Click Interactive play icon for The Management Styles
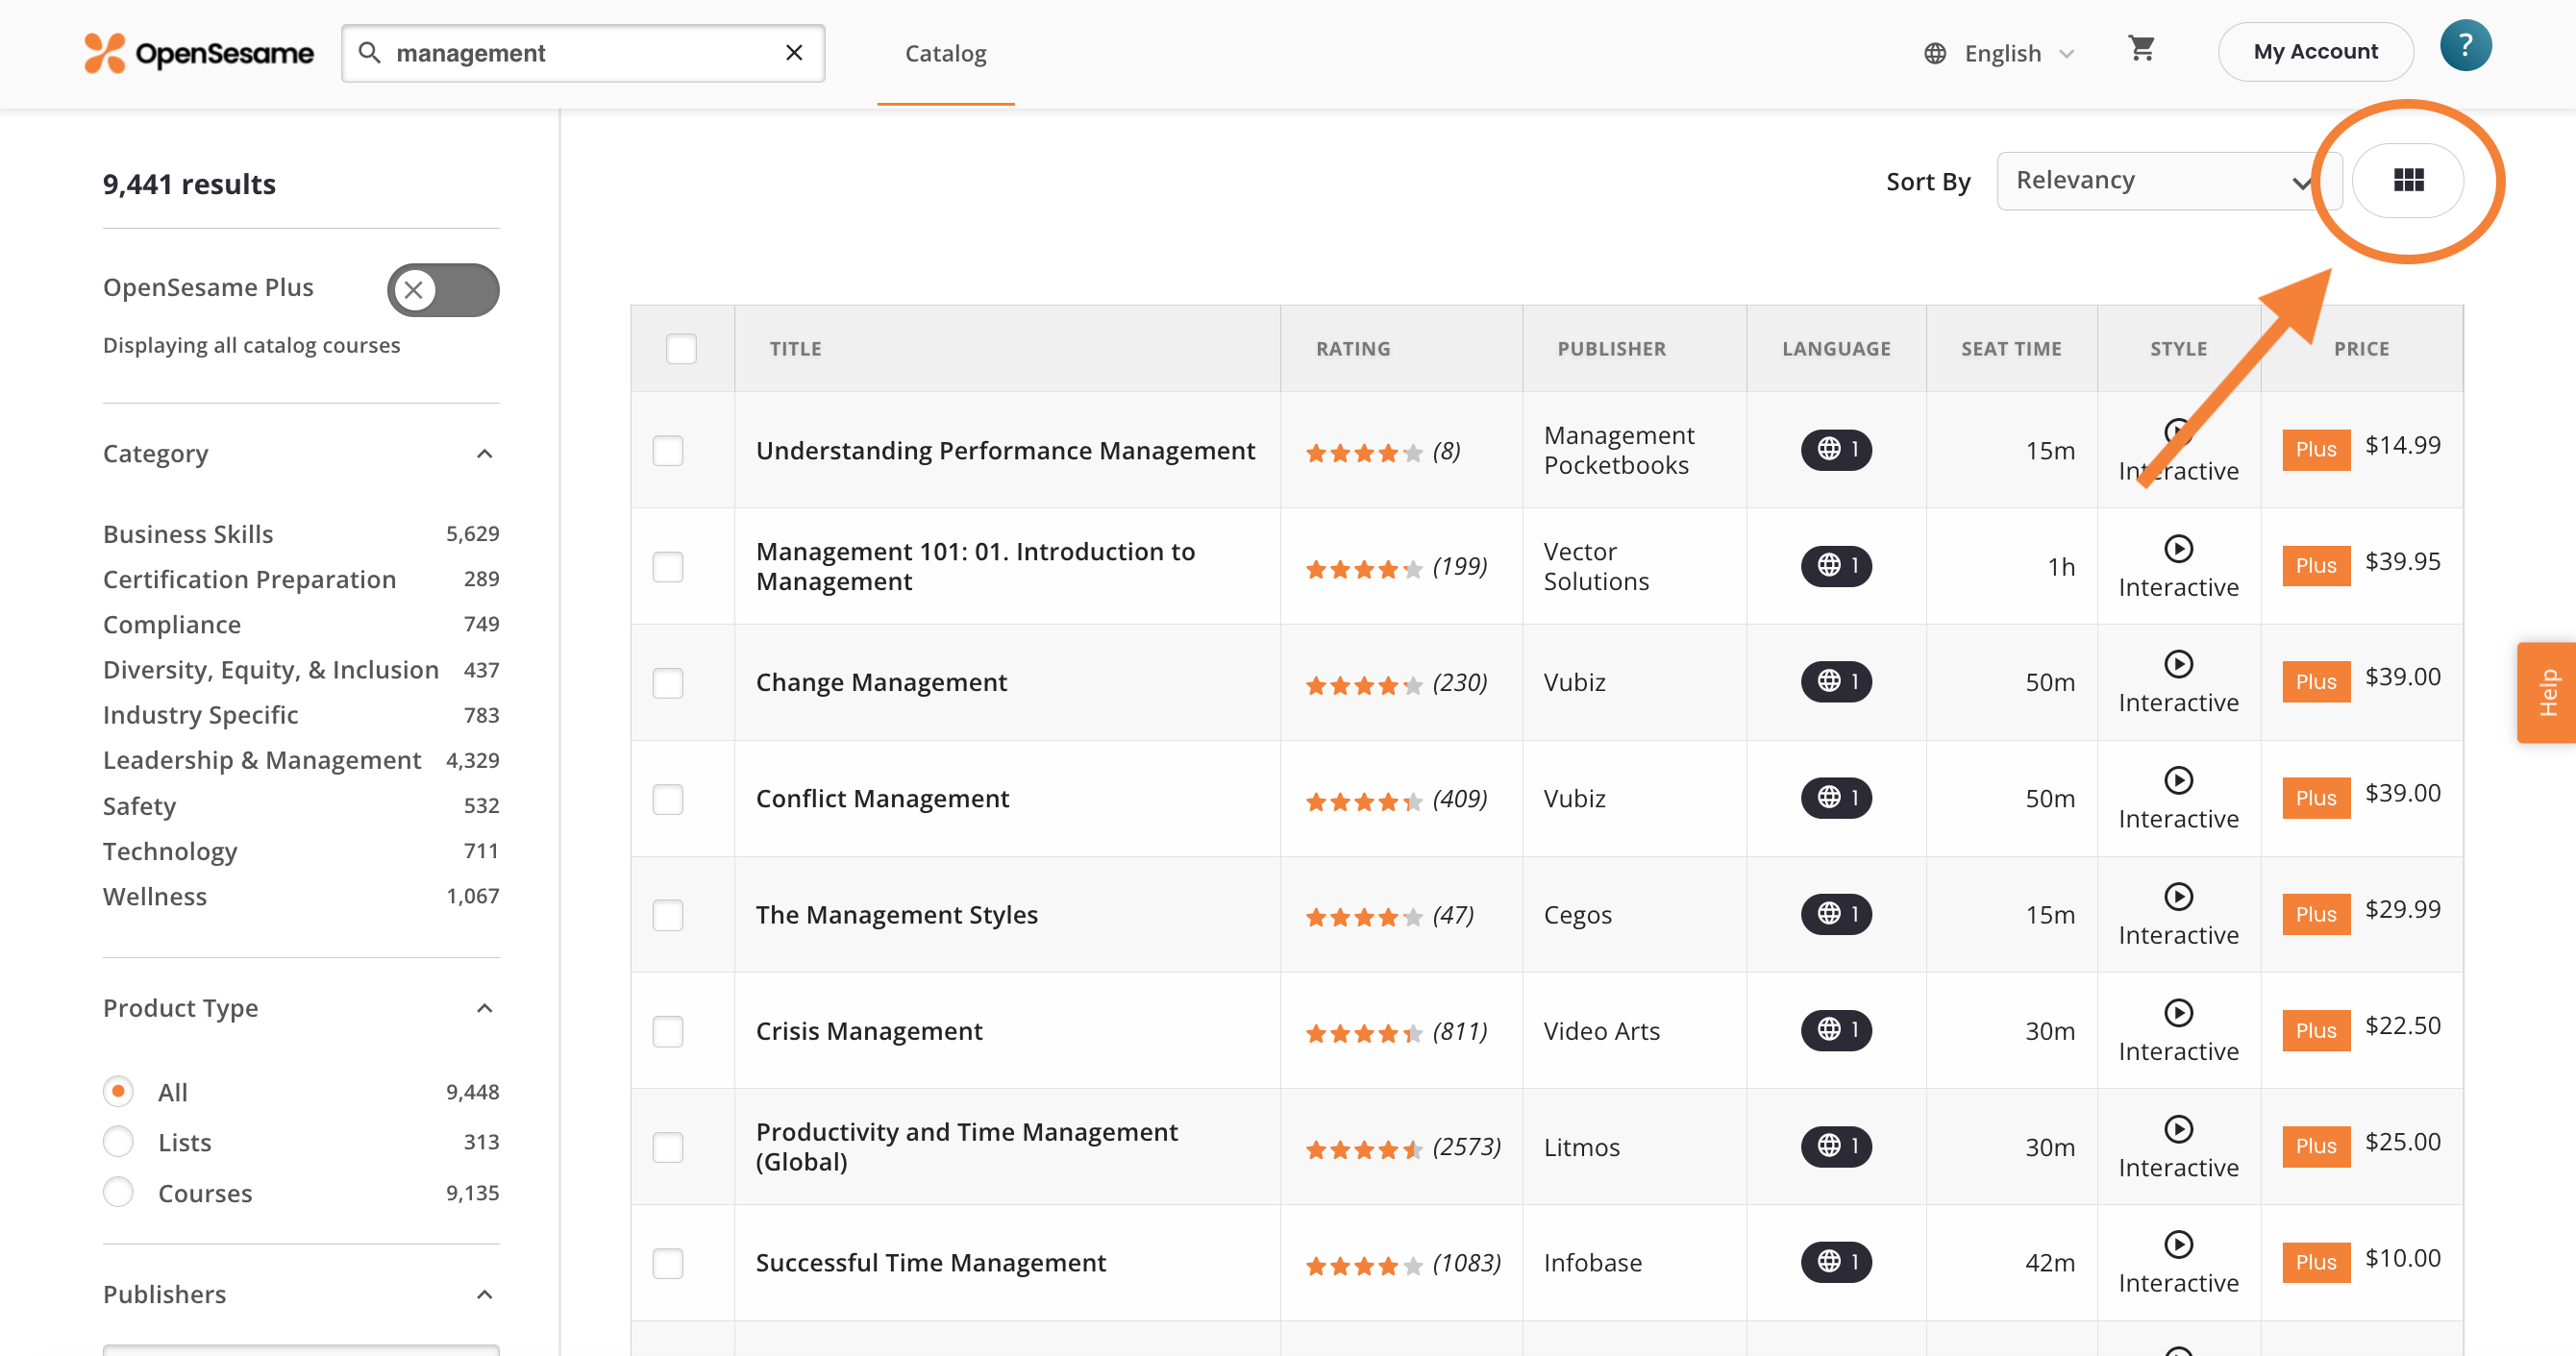The width and height of the screenshot is (2576, 1356). [2178, 896]
